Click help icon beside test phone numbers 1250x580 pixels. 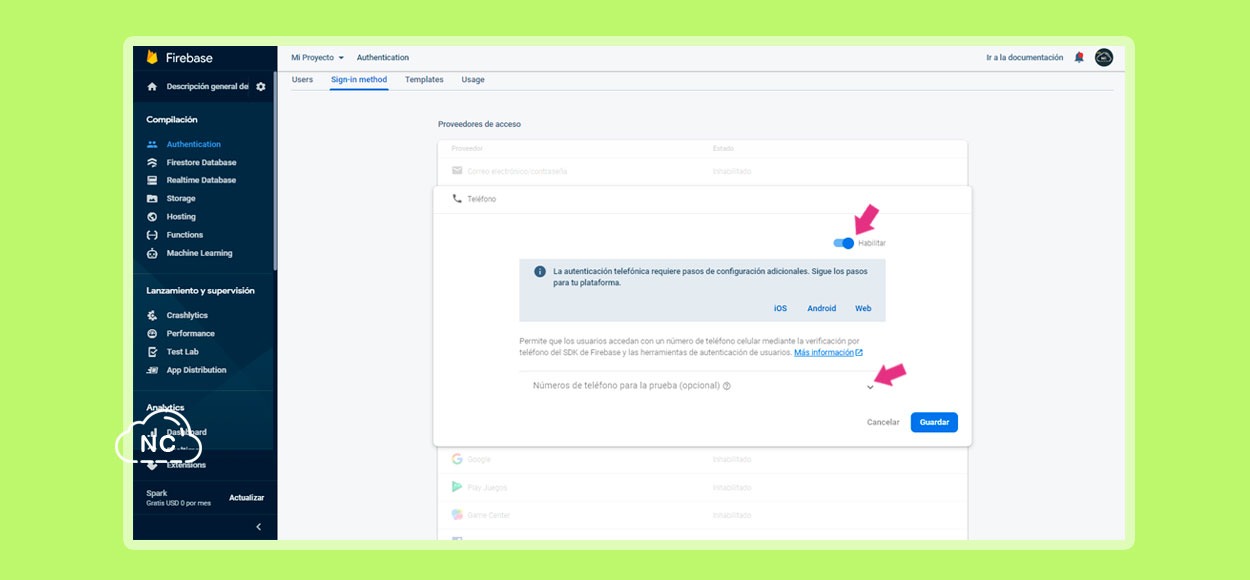[x=727, y=386]
